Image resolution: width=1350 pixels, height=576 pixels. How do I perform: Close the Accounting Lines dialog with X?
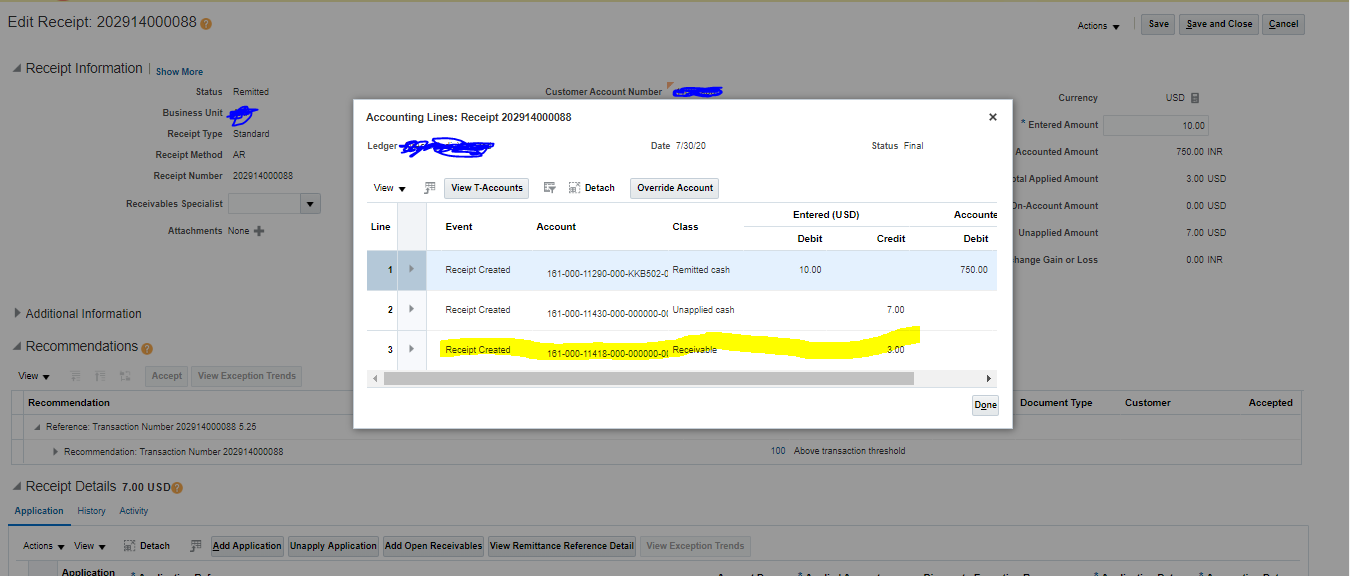coord(993,117)
